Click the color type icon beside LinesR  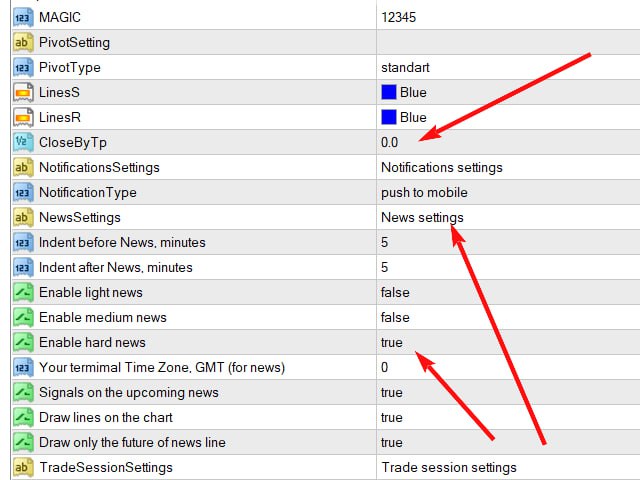(x=22, y=117)
